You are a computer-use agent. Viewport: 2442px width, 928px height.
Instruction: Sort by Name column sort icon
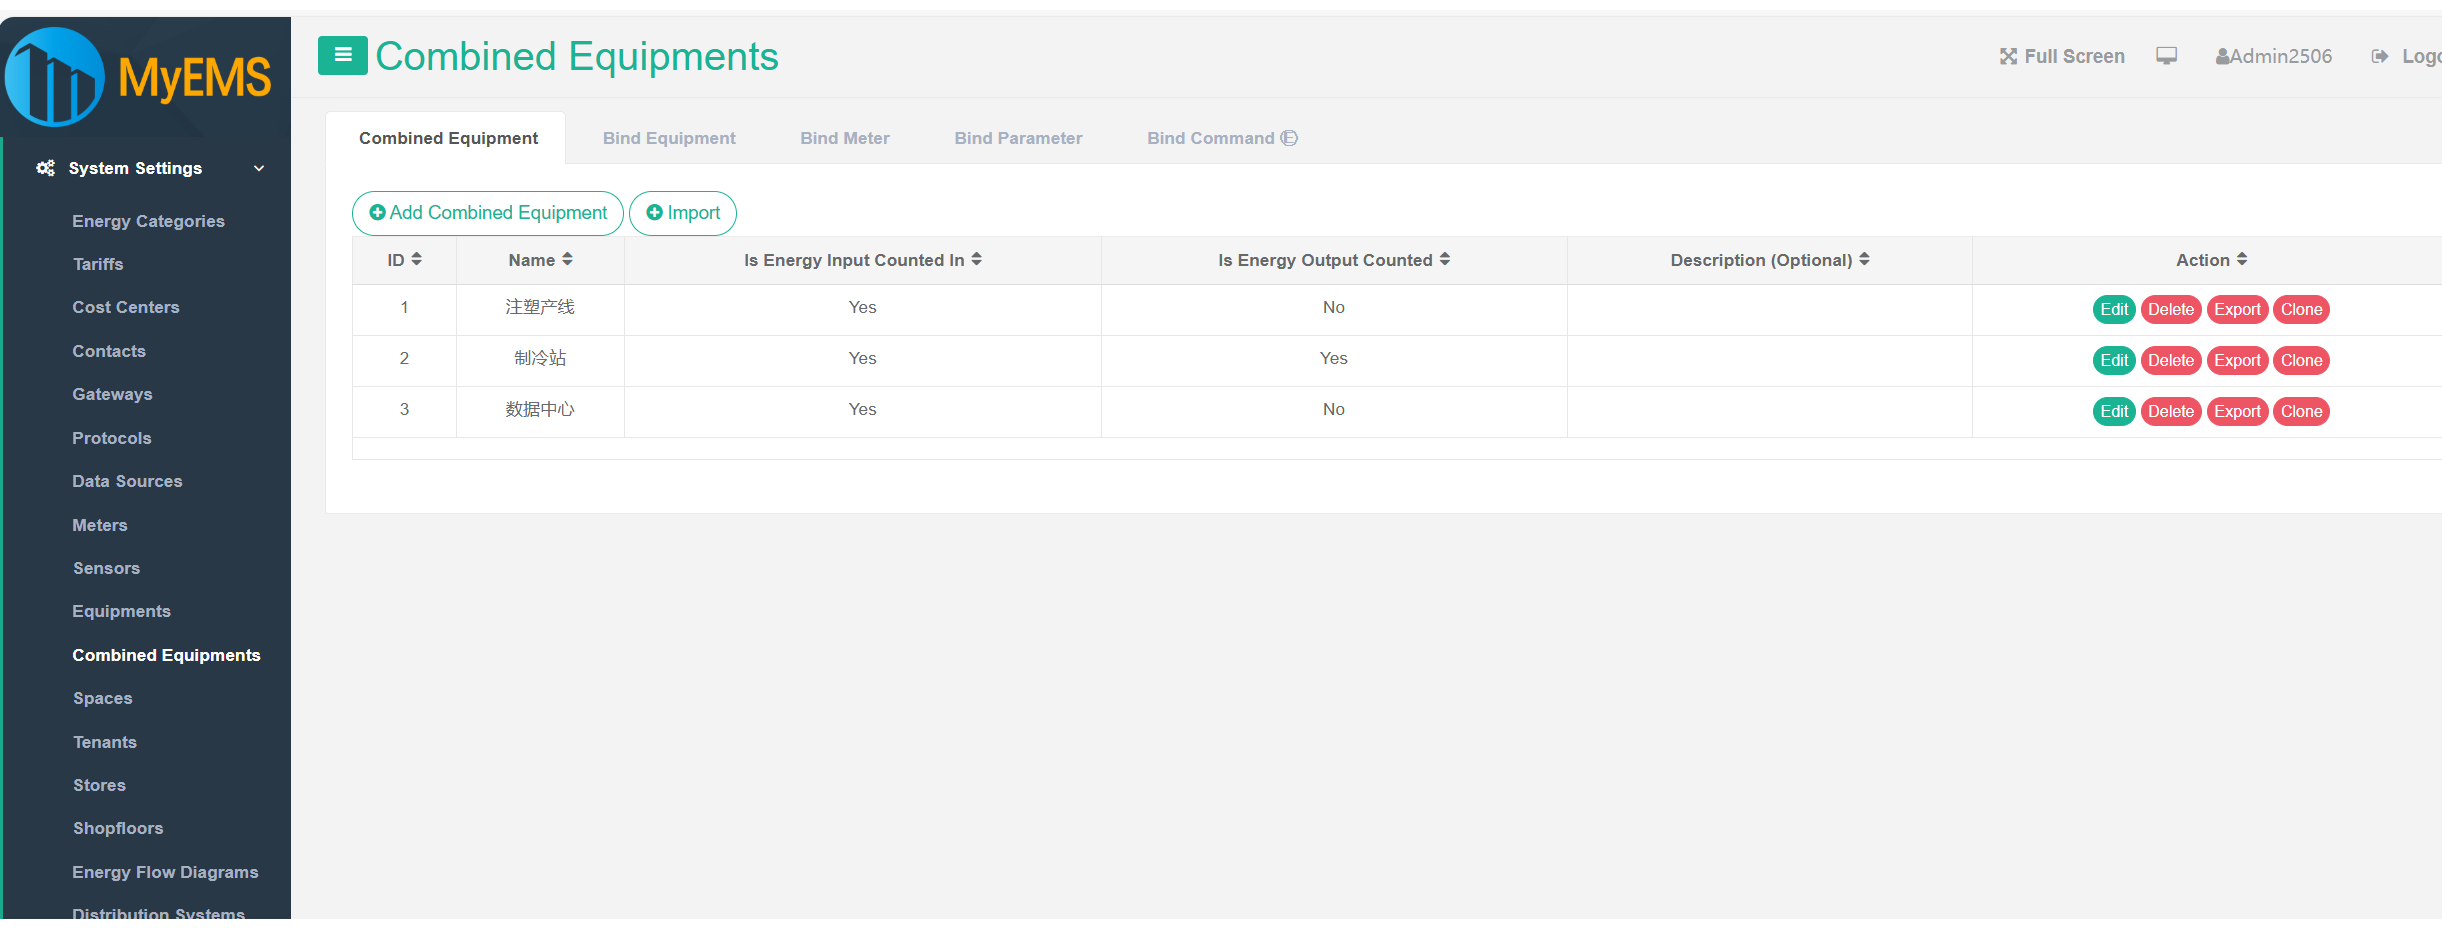pos(567,260)
